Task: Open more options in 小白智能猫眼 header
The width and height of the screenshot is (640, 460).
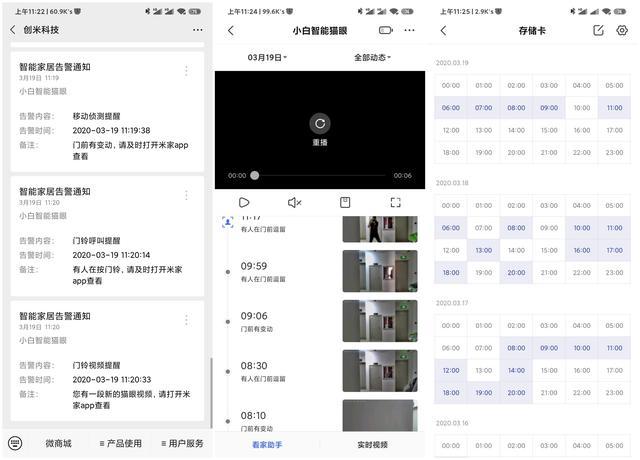Action: pos(409,30)
